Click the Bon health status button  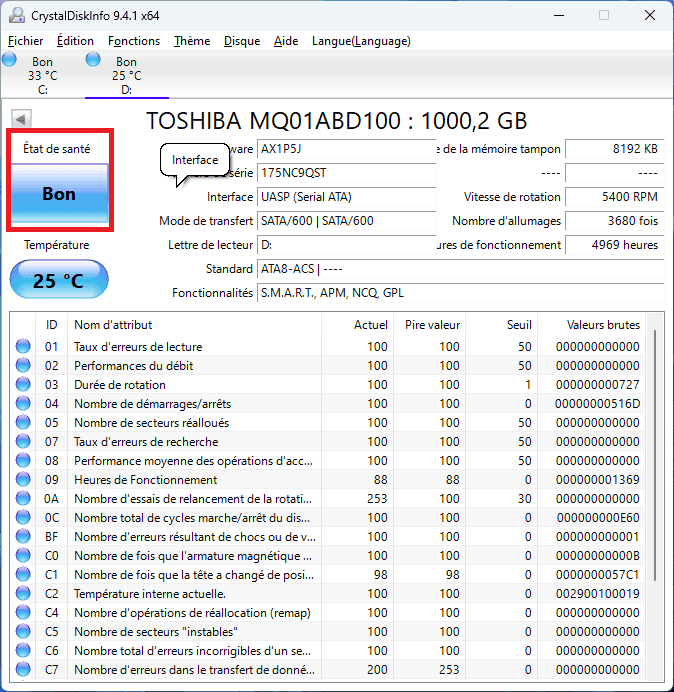60,193
